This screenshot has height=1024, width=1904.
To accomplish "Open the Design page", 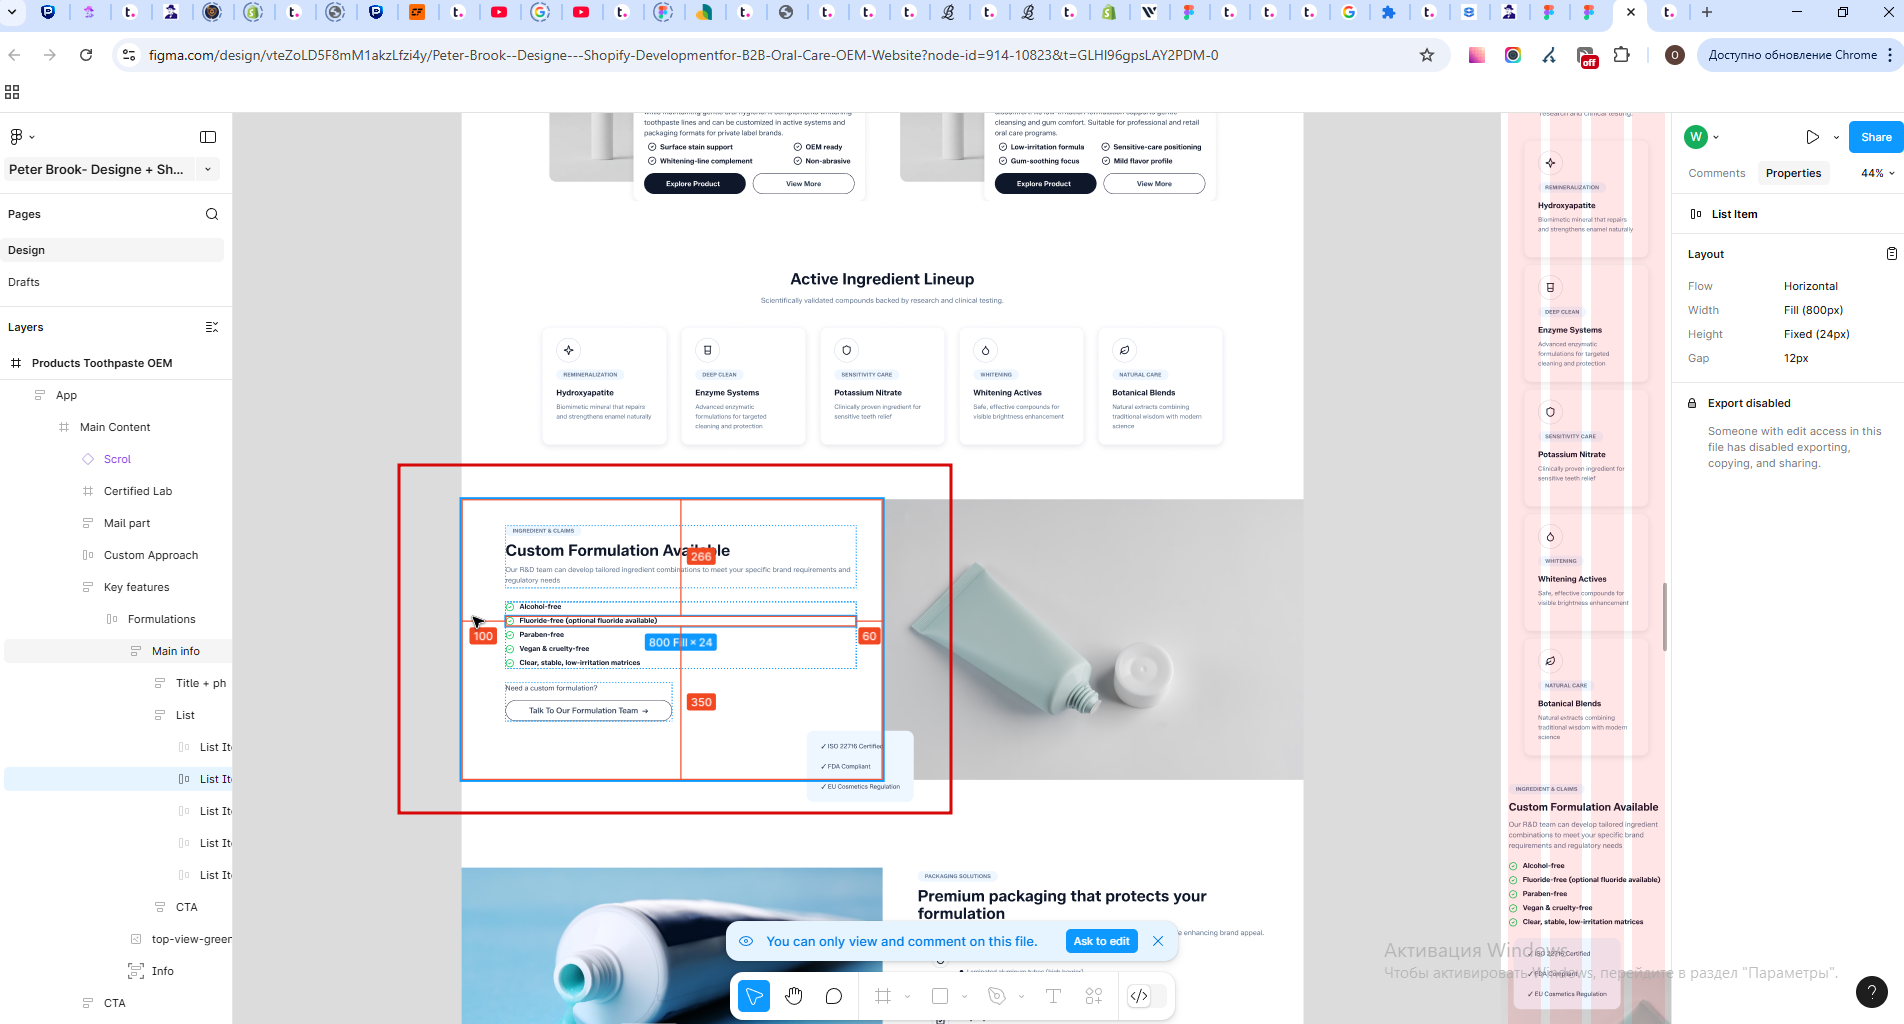I will point(114,250).
